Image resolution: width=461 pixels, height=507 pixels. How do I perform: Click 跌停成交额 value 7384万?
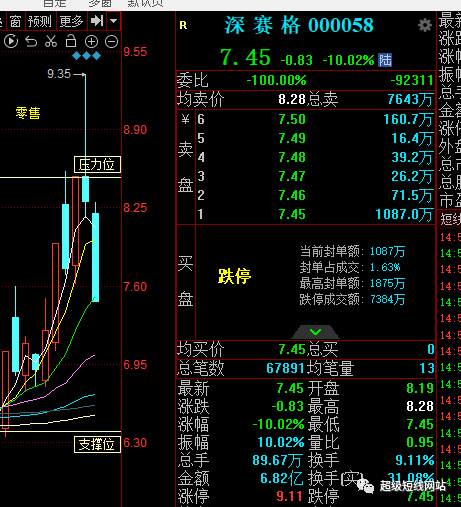pyautogui.click(x=387, y=300)
